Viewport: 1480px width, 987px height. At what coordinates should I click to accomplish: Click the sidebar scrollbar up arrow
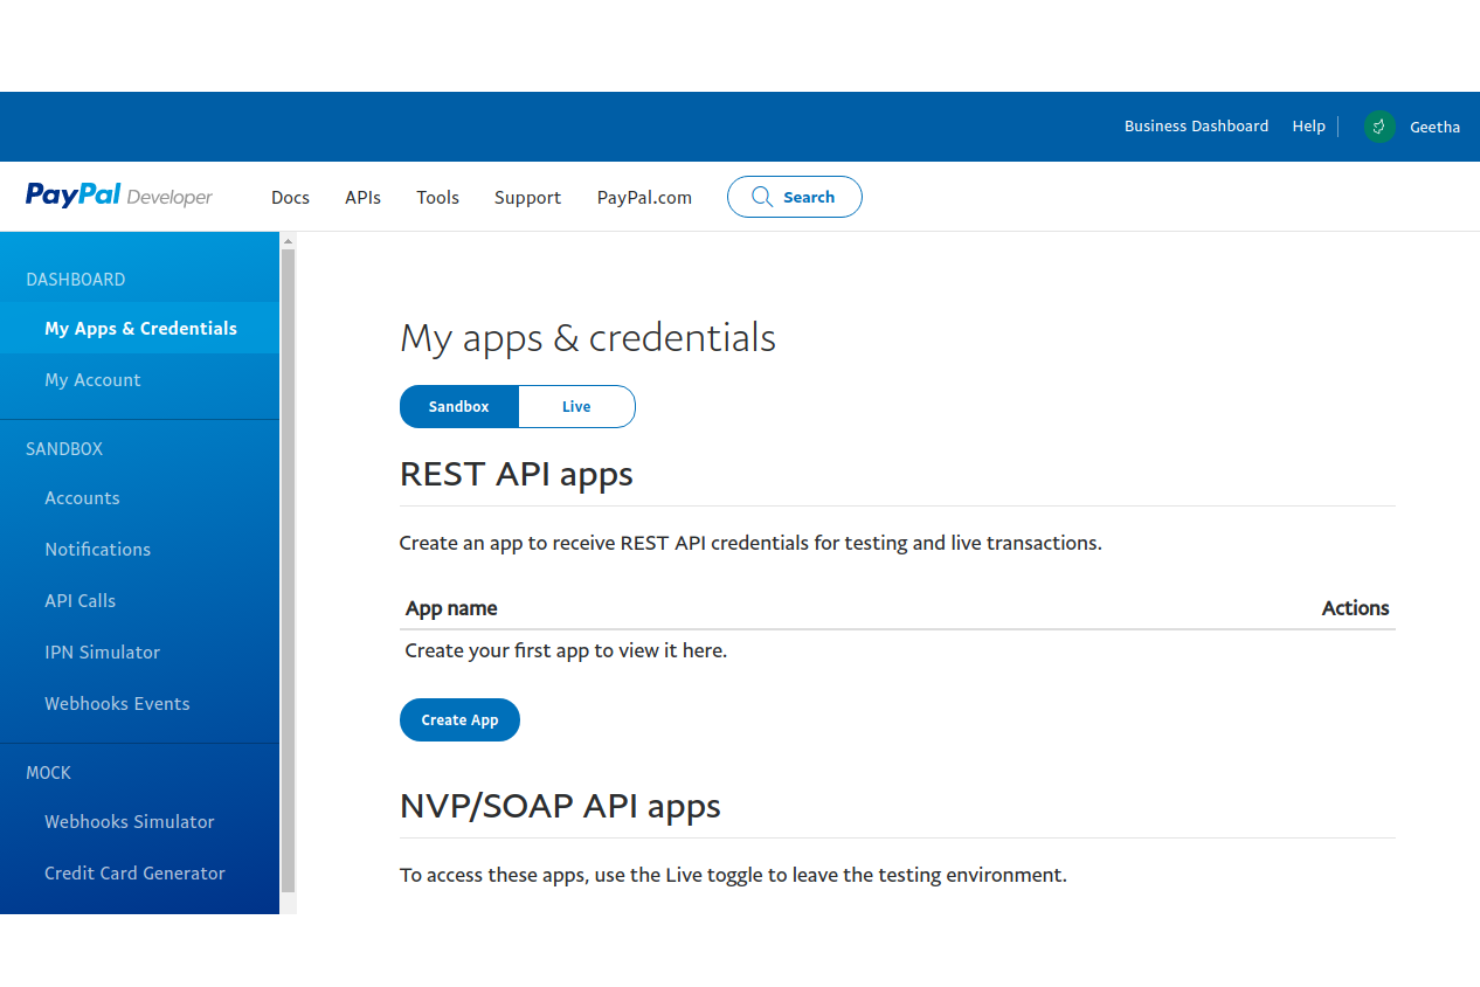(288, 241)
